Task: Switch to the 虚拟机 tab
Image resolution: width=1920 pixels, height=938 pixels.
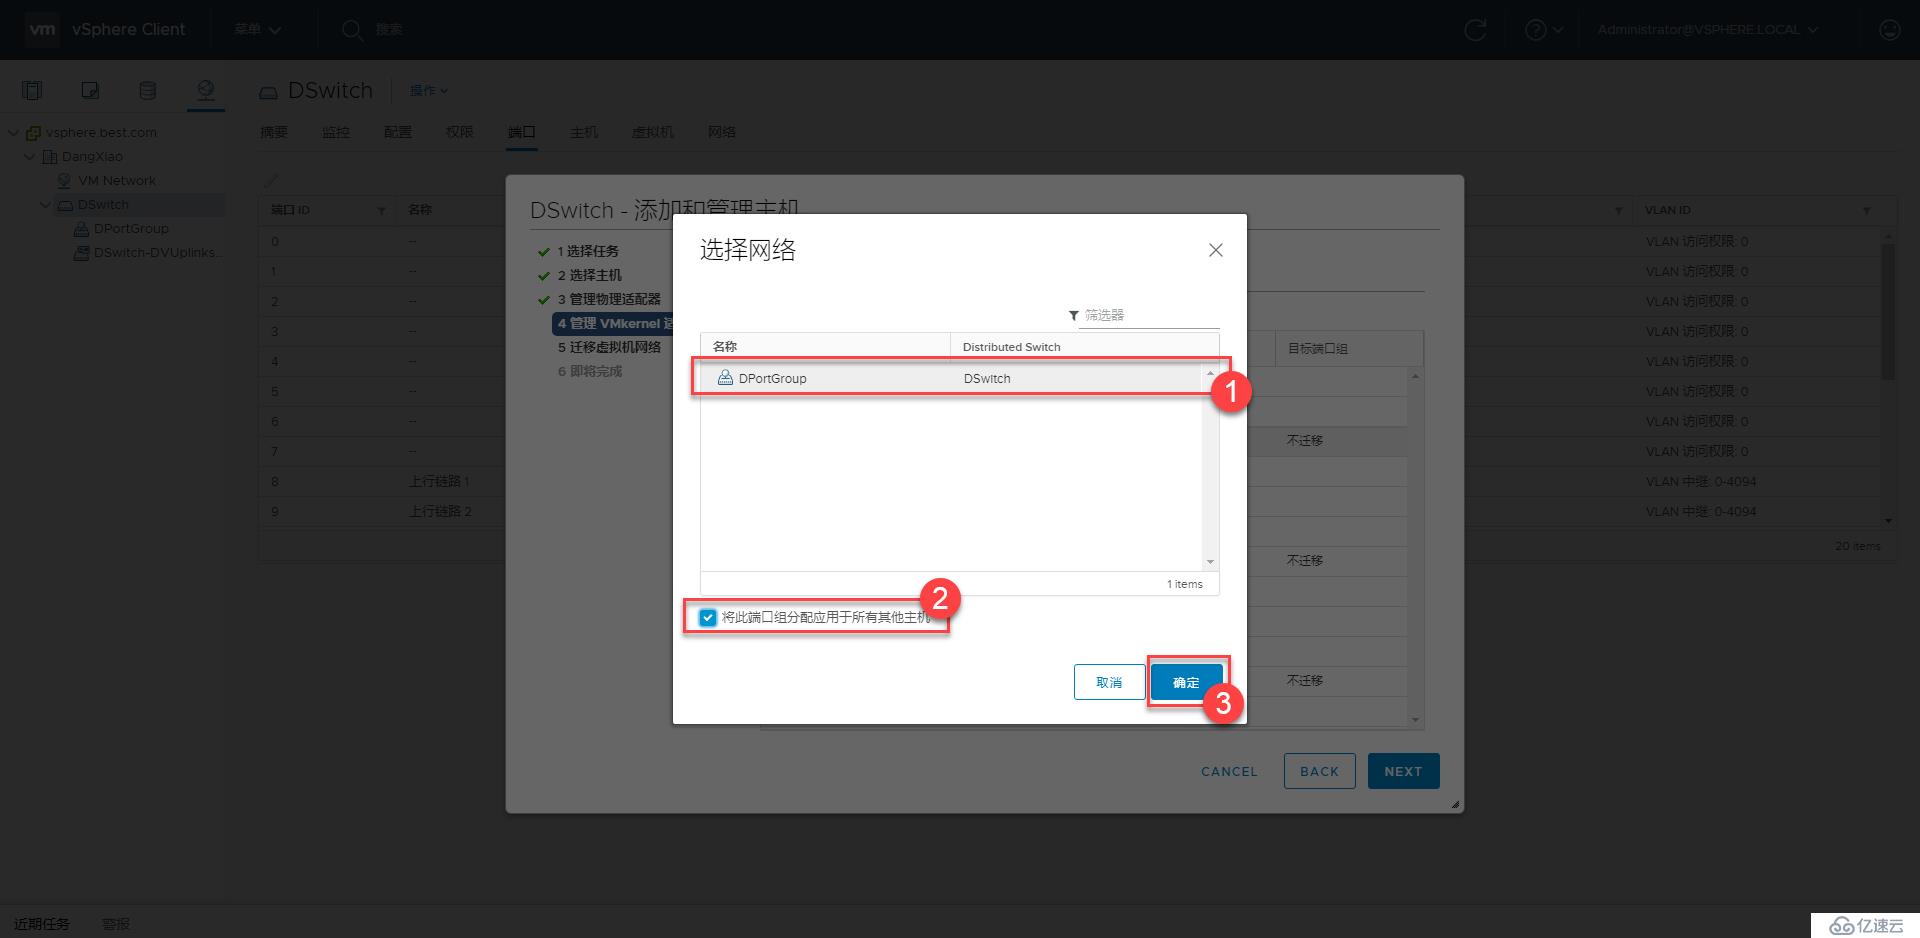Action: (x=652, y=132)
